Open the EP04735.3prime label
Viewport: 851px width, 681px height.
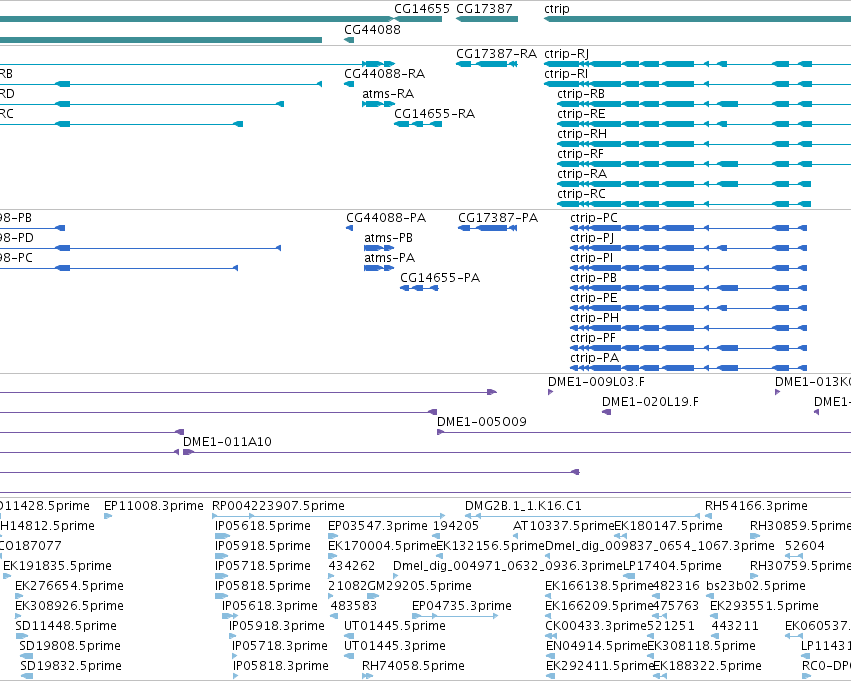(x=461, y=607)
